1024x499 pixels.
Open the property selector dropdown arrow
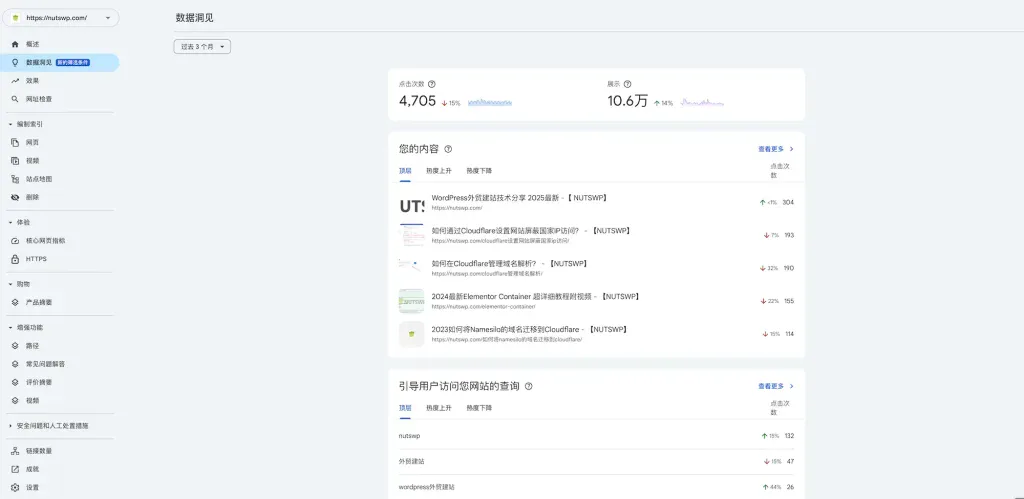click(108, 18)
